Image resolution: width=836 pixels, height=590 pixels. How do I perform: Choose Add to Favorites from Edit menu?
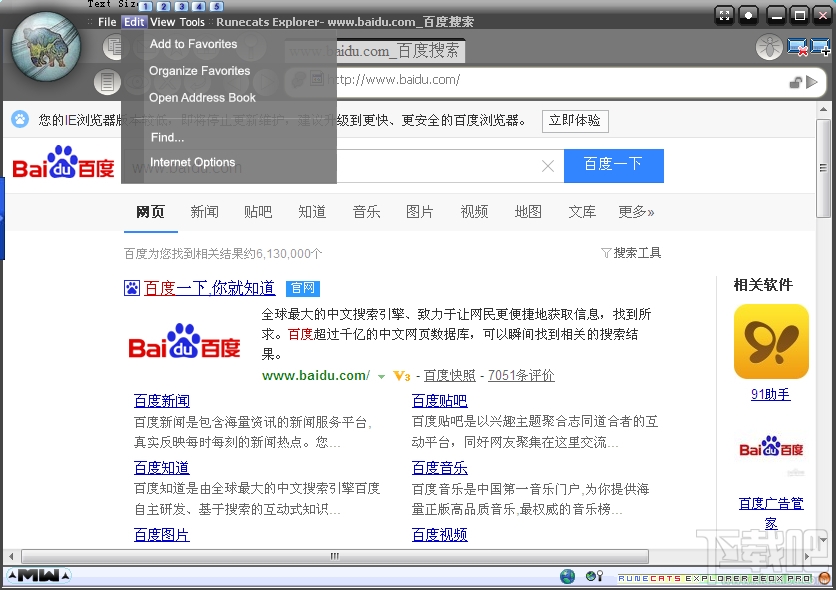(193, 44)
